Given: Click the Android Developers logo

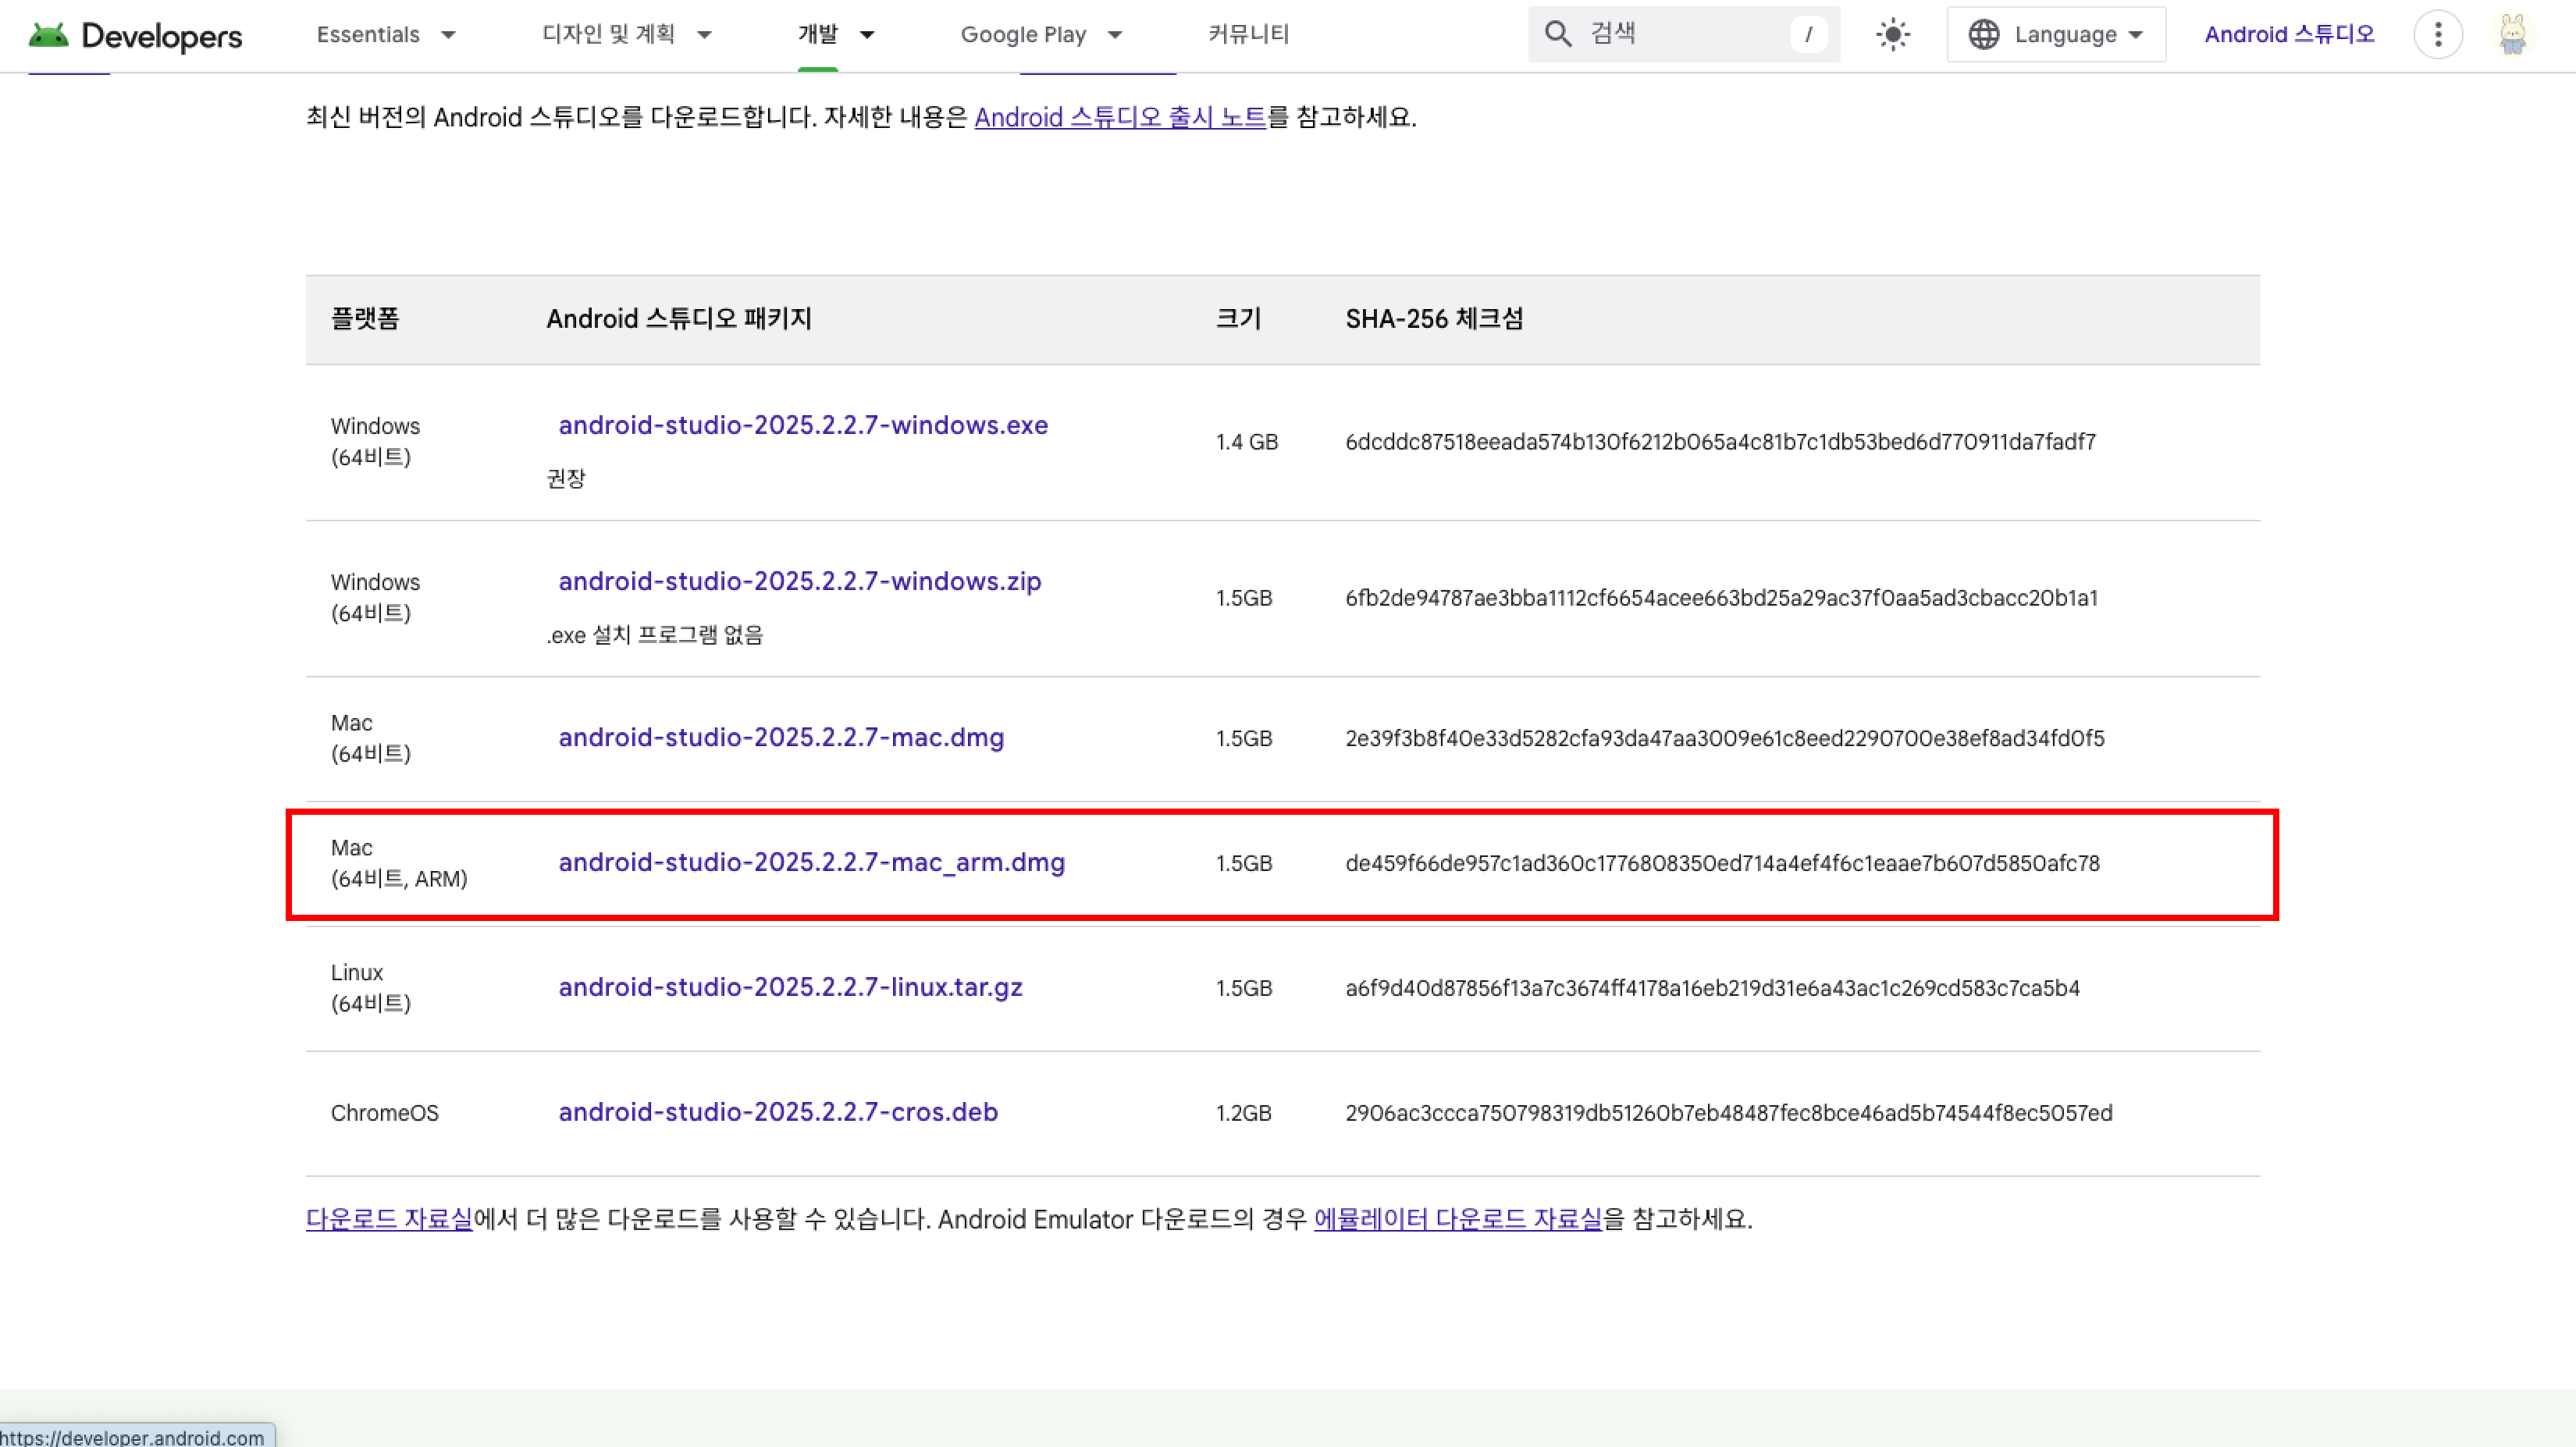Looking at the screenshot, I should (x=135, y=35).
